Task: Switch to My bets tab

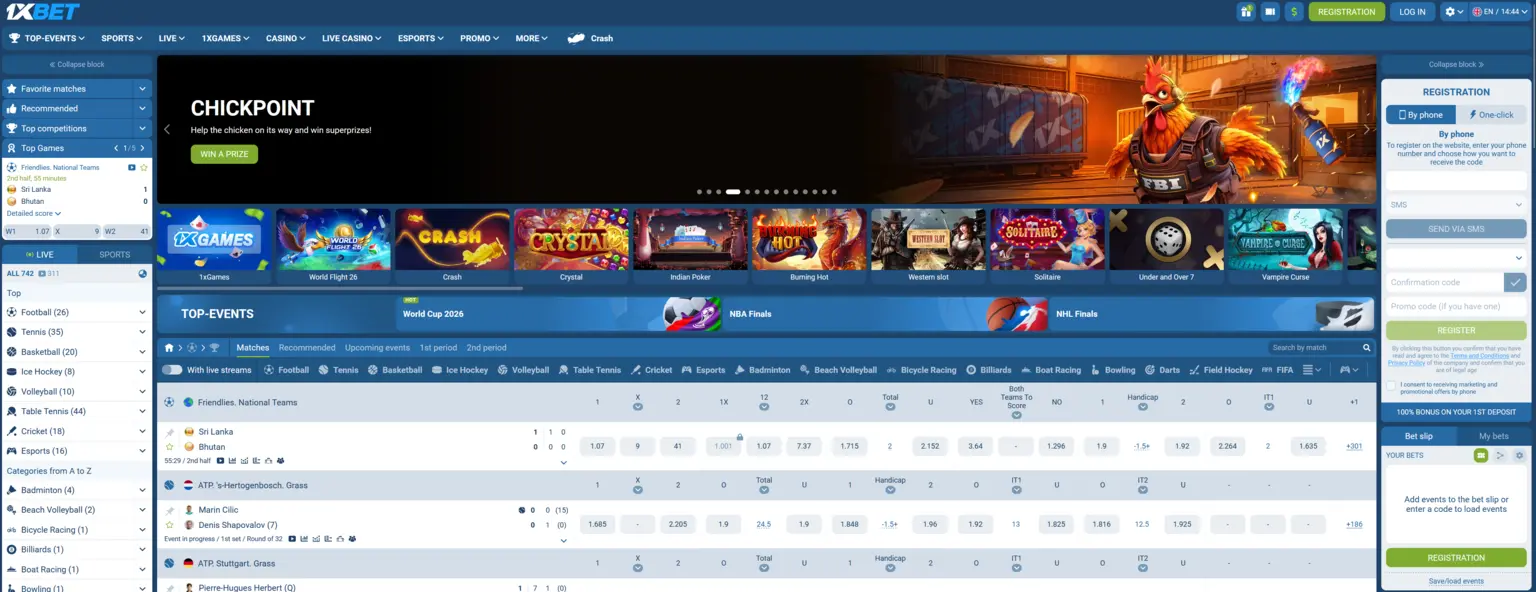Action: pos(1493,436)
